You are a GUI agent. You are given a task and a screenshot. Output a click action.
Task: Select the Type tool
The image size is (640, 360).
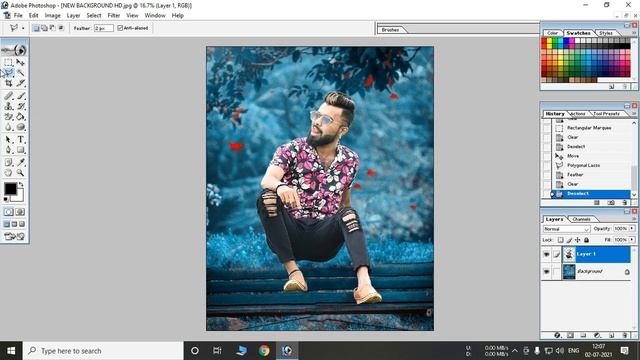[x=20, y=140]
